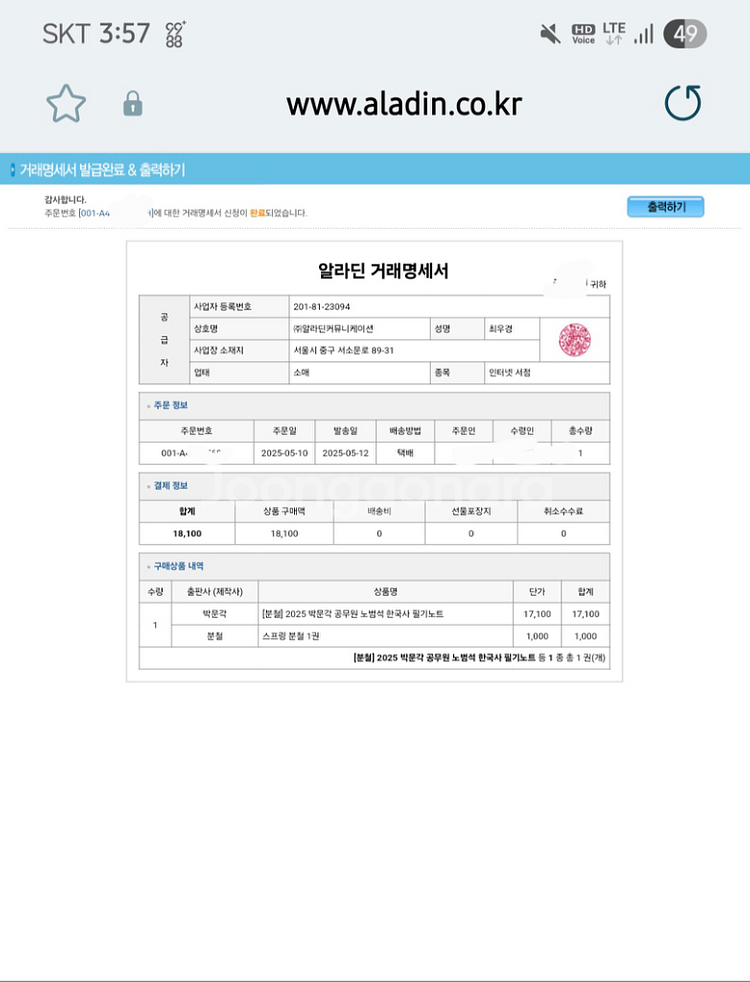
Task: Tap the status icon next to the clock
Action: 175,34
